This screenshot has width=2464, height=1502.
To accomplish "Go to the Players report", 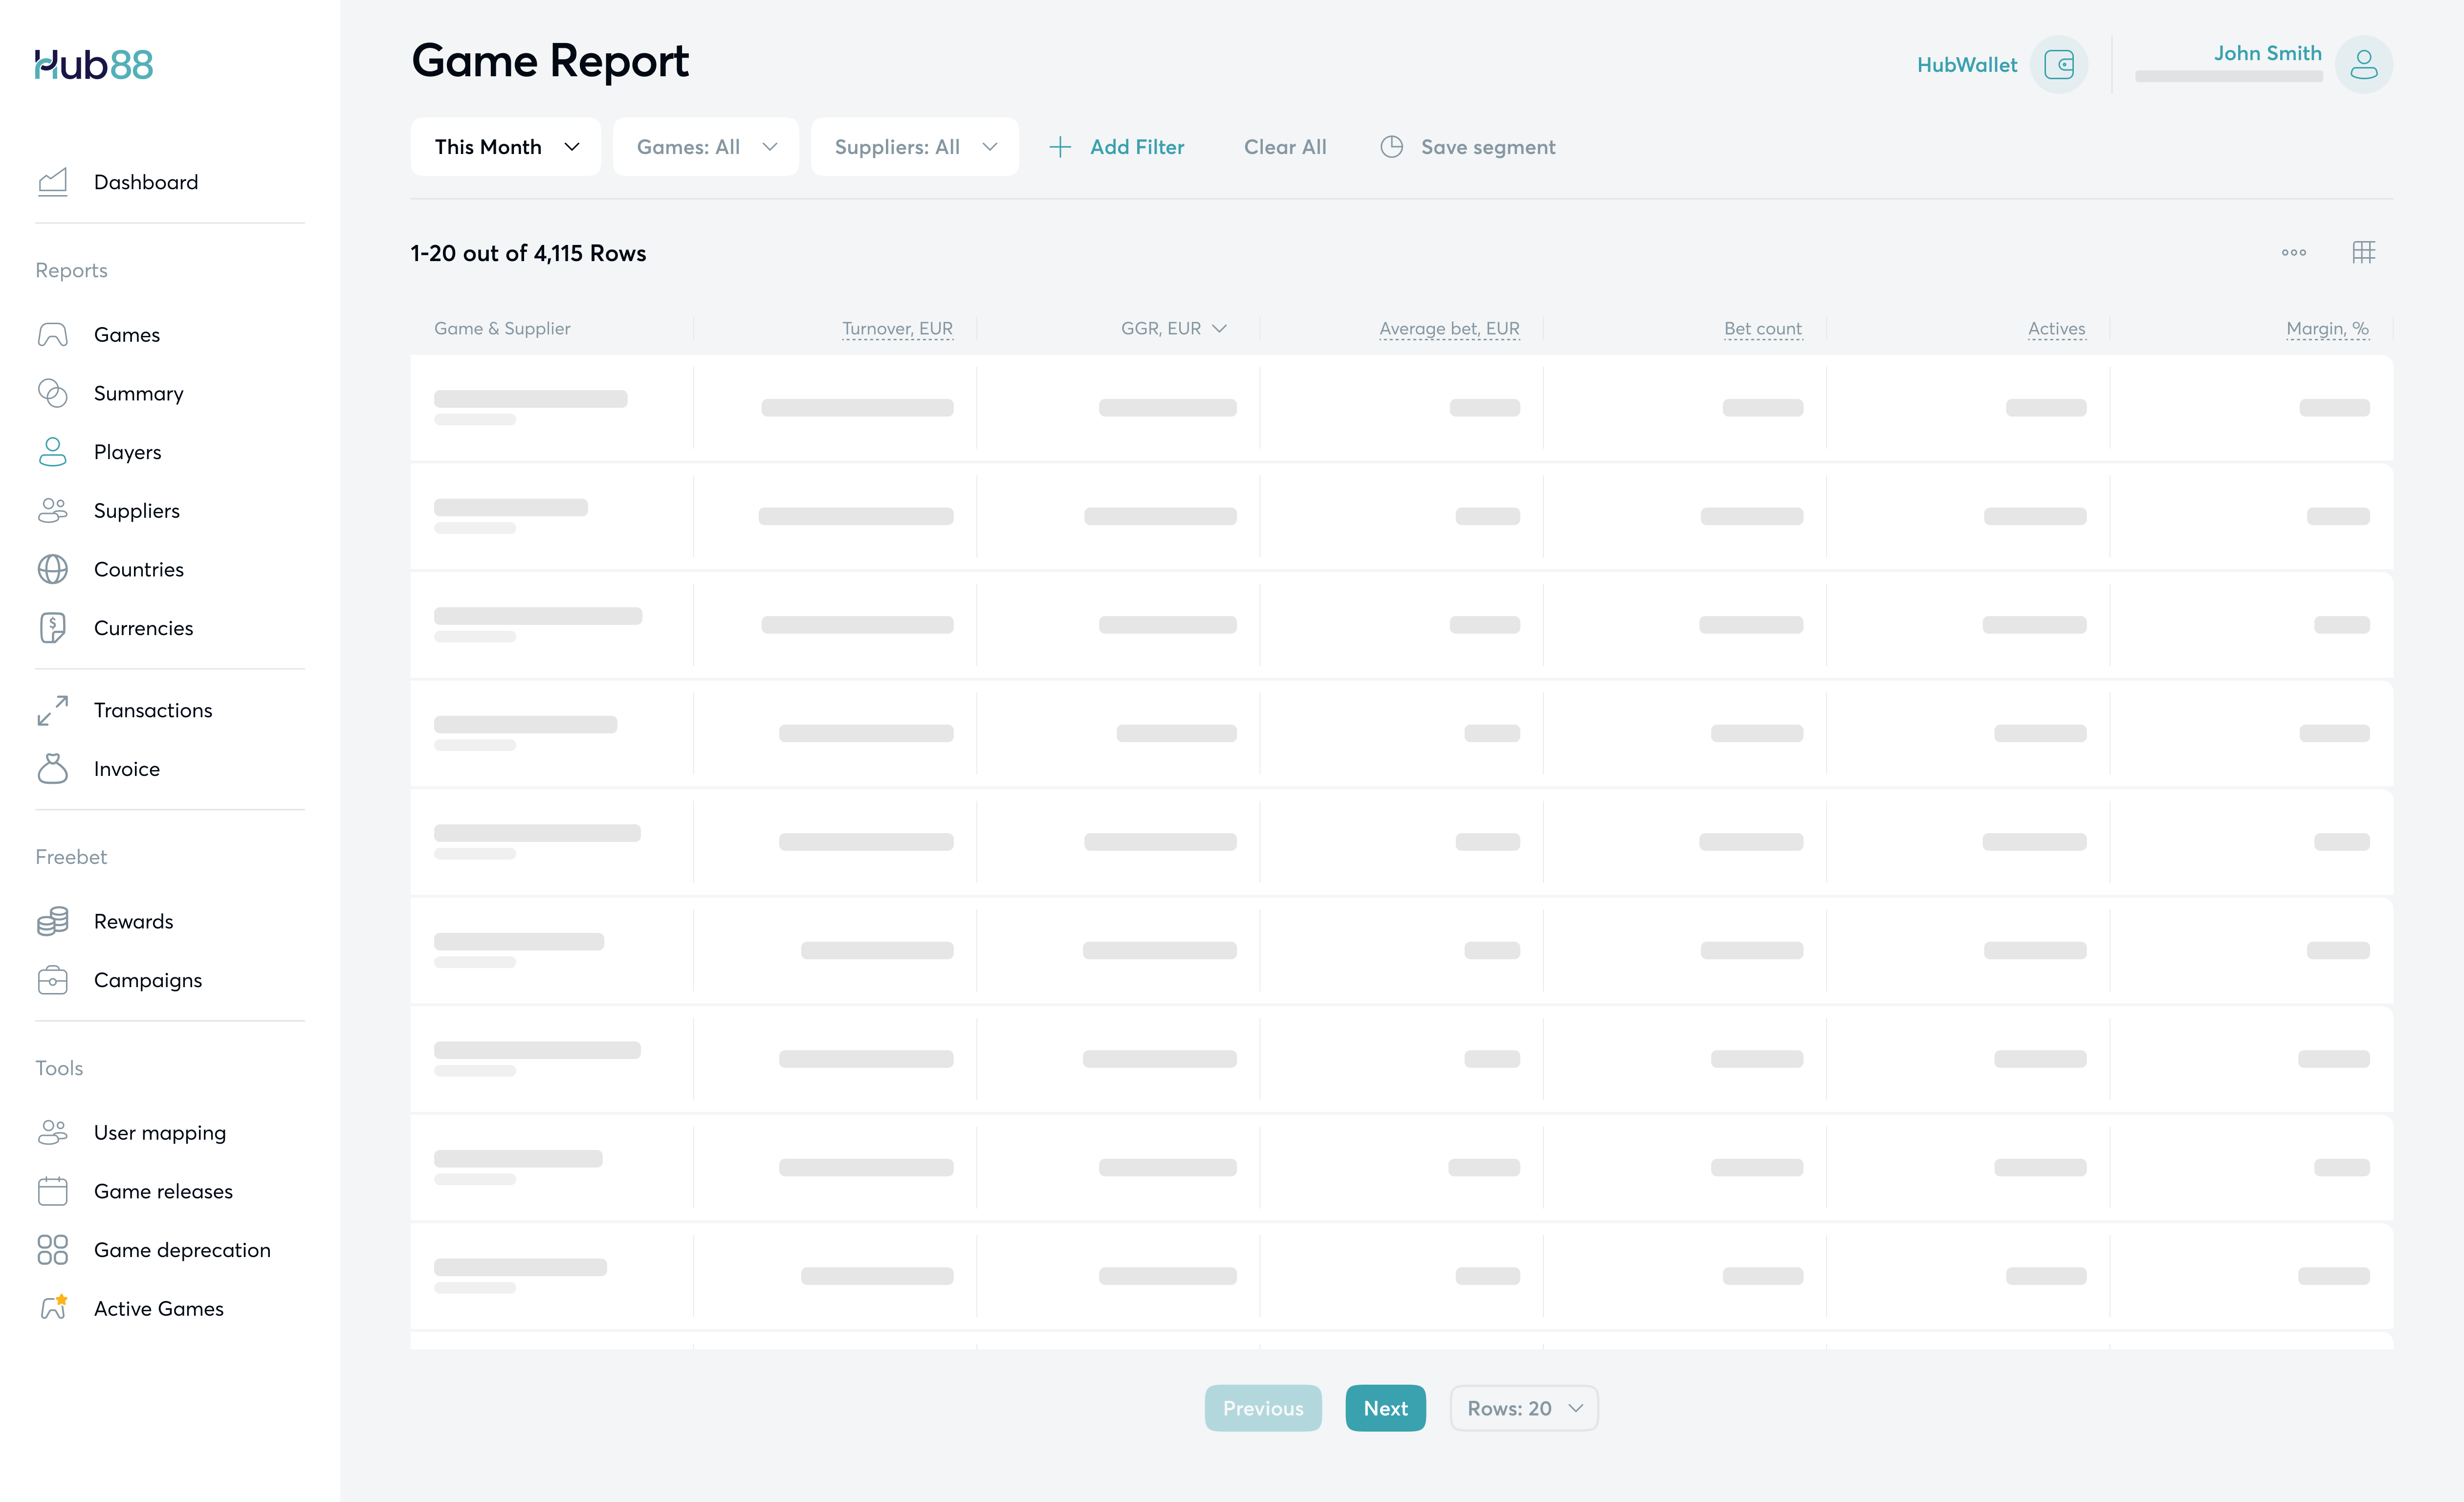I will click(x=127, y=452).
